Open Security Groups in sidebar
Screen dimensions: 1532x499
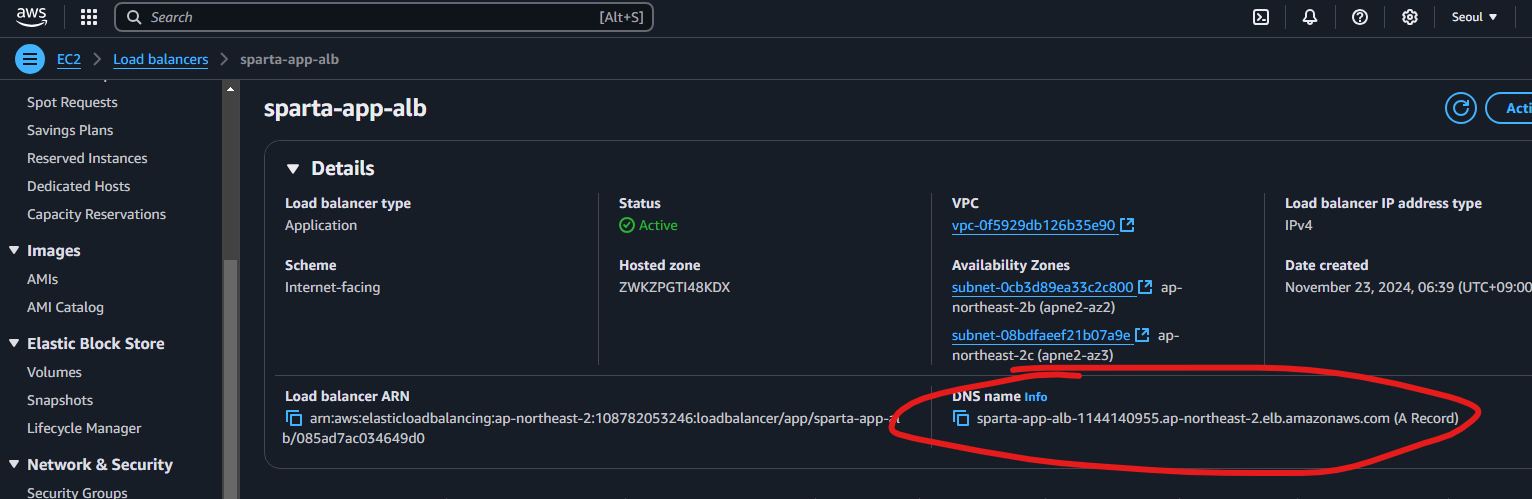77,492
